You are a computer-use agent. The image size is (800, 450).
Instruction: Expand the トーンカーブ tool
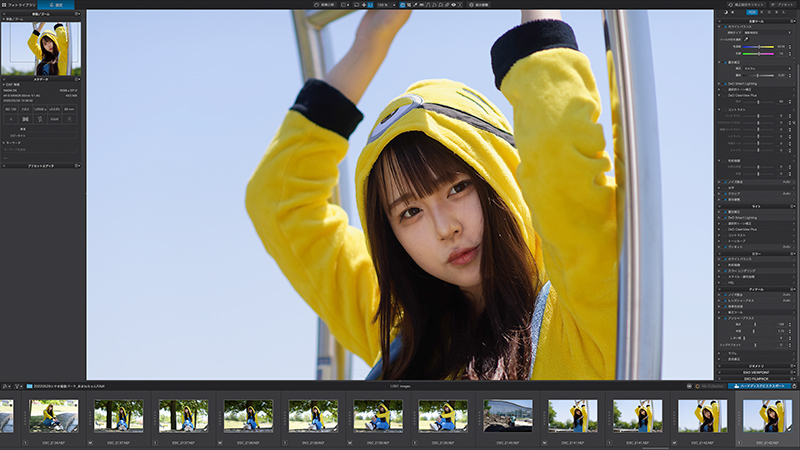tap(719, 241)
